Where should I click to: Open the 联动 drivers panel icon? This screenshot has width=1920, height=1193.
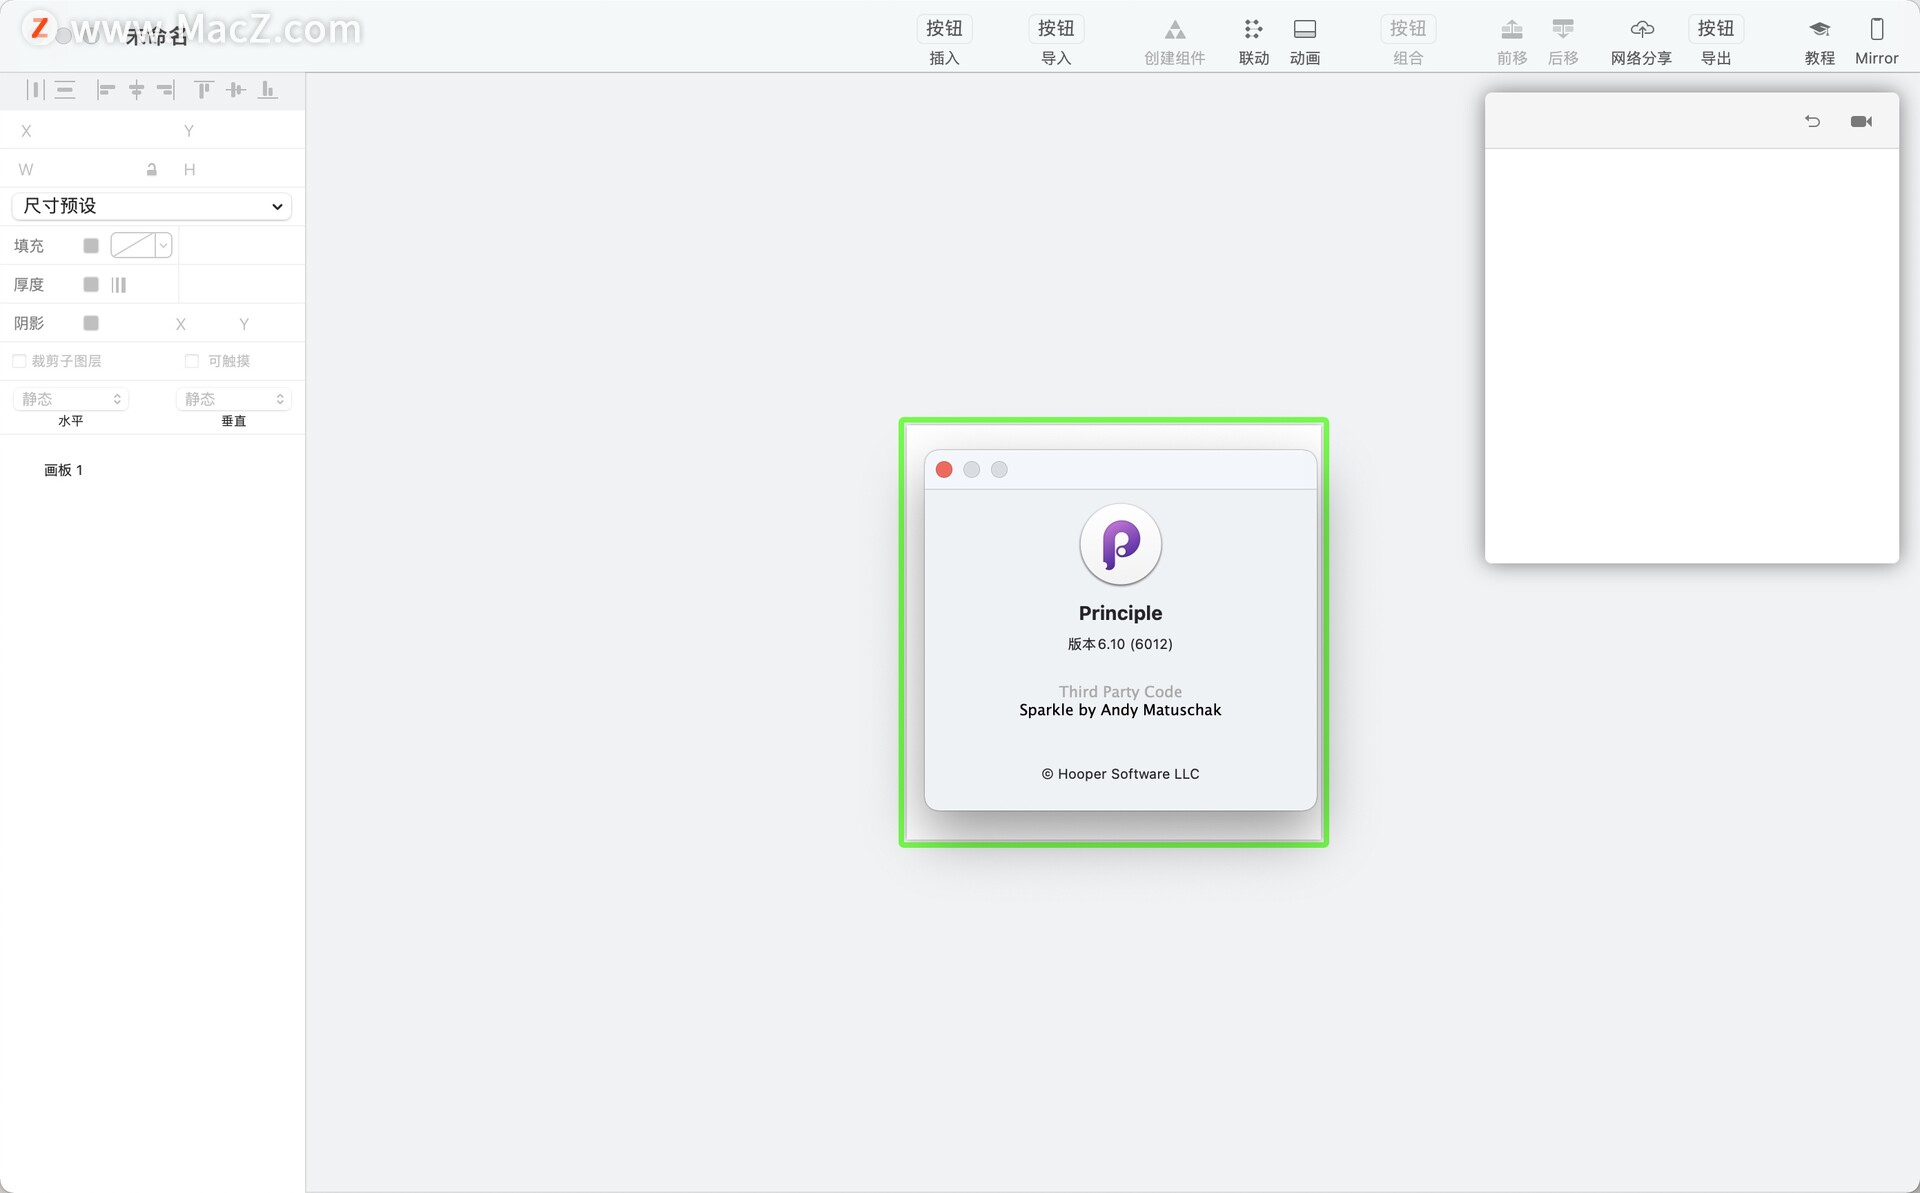[x=1253, y=30]
